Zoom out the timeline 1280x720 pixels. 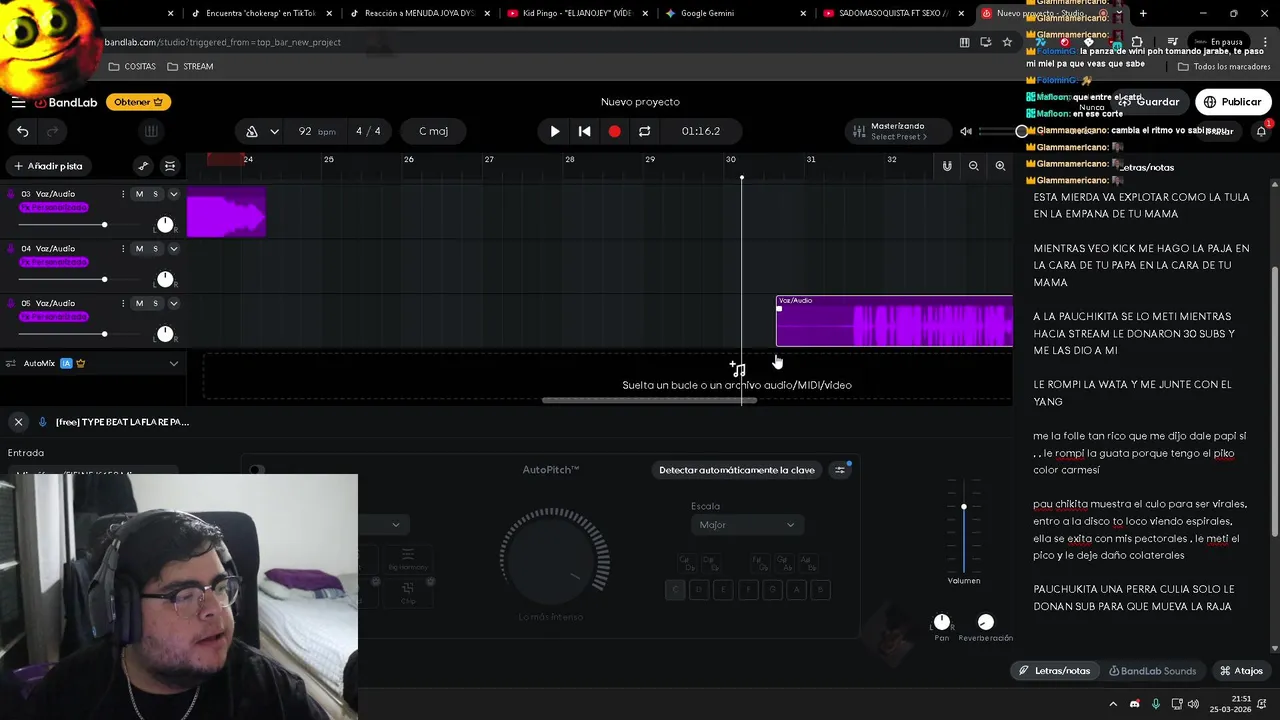973,166
